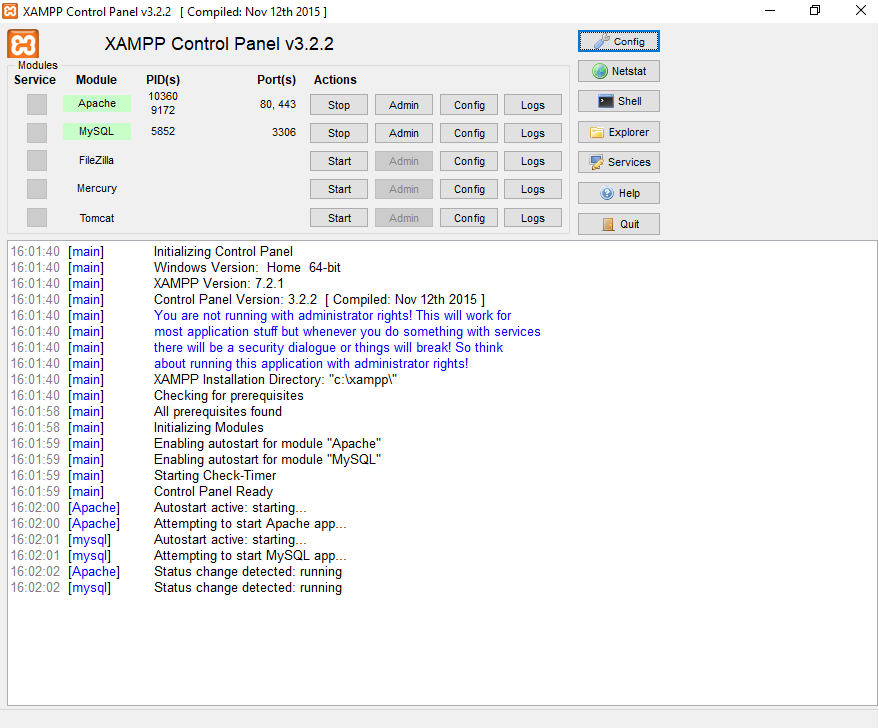Toggle Mercury service install checkbox

coord(37,189)
